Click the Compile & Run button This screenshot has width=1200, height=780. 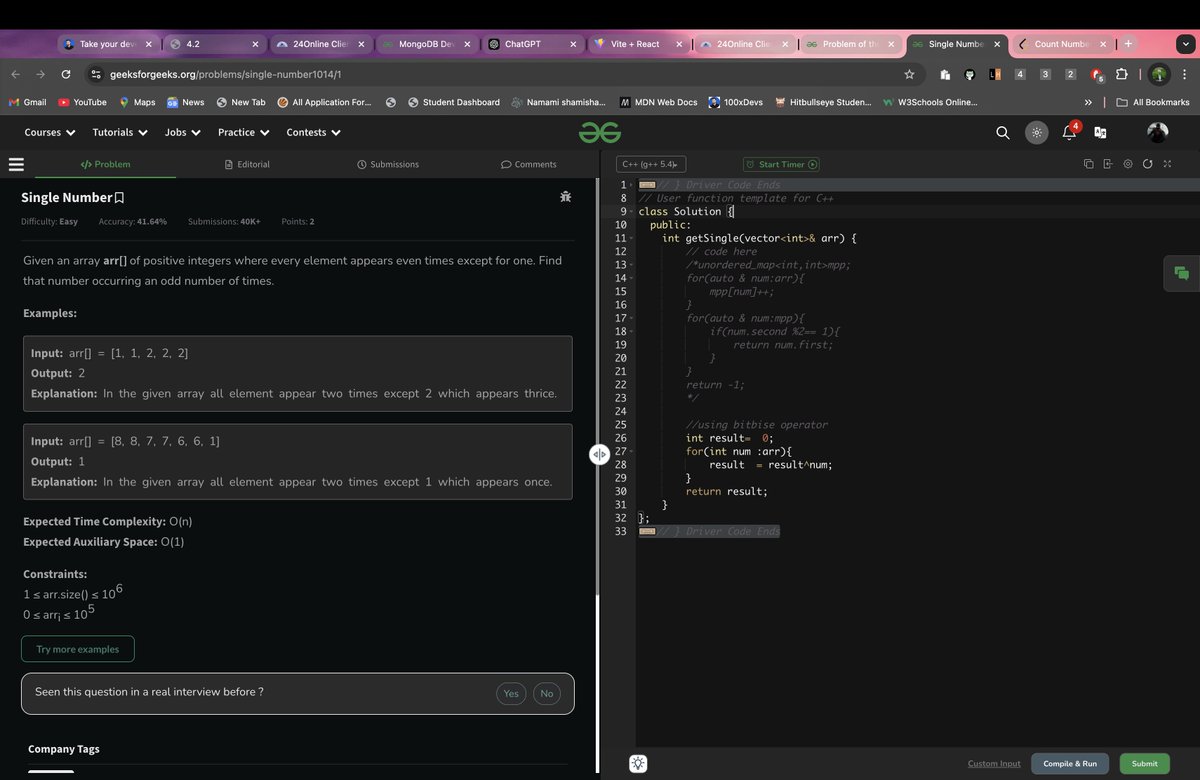[x=1070, y=763]
